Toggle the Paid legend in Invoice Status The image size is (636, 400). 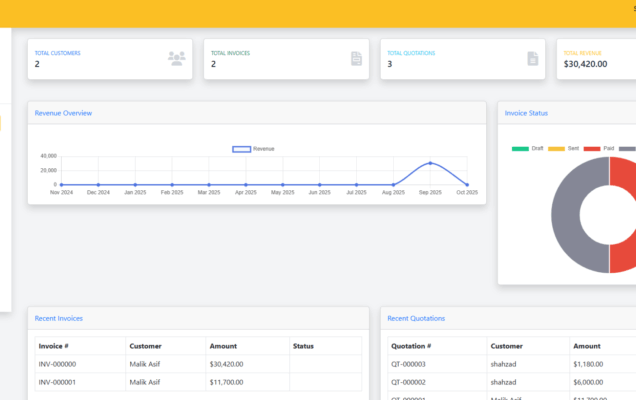[592, 149]
